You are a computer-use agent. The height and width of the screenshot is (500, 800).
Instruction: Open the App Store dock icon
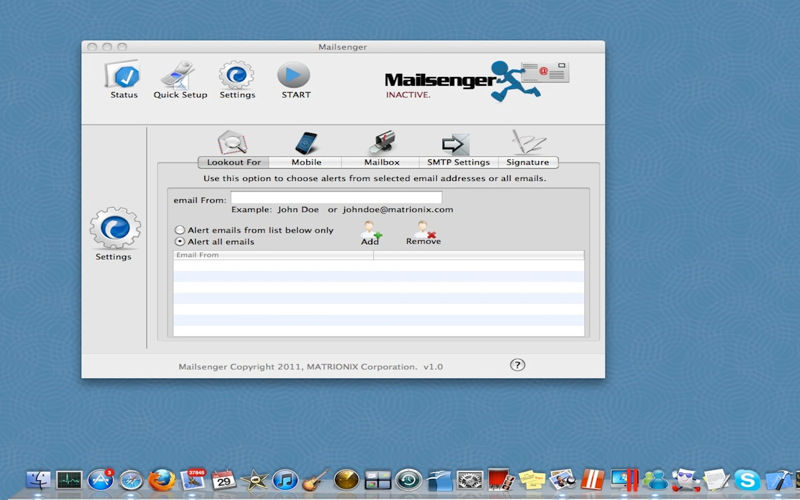[100, 480]
